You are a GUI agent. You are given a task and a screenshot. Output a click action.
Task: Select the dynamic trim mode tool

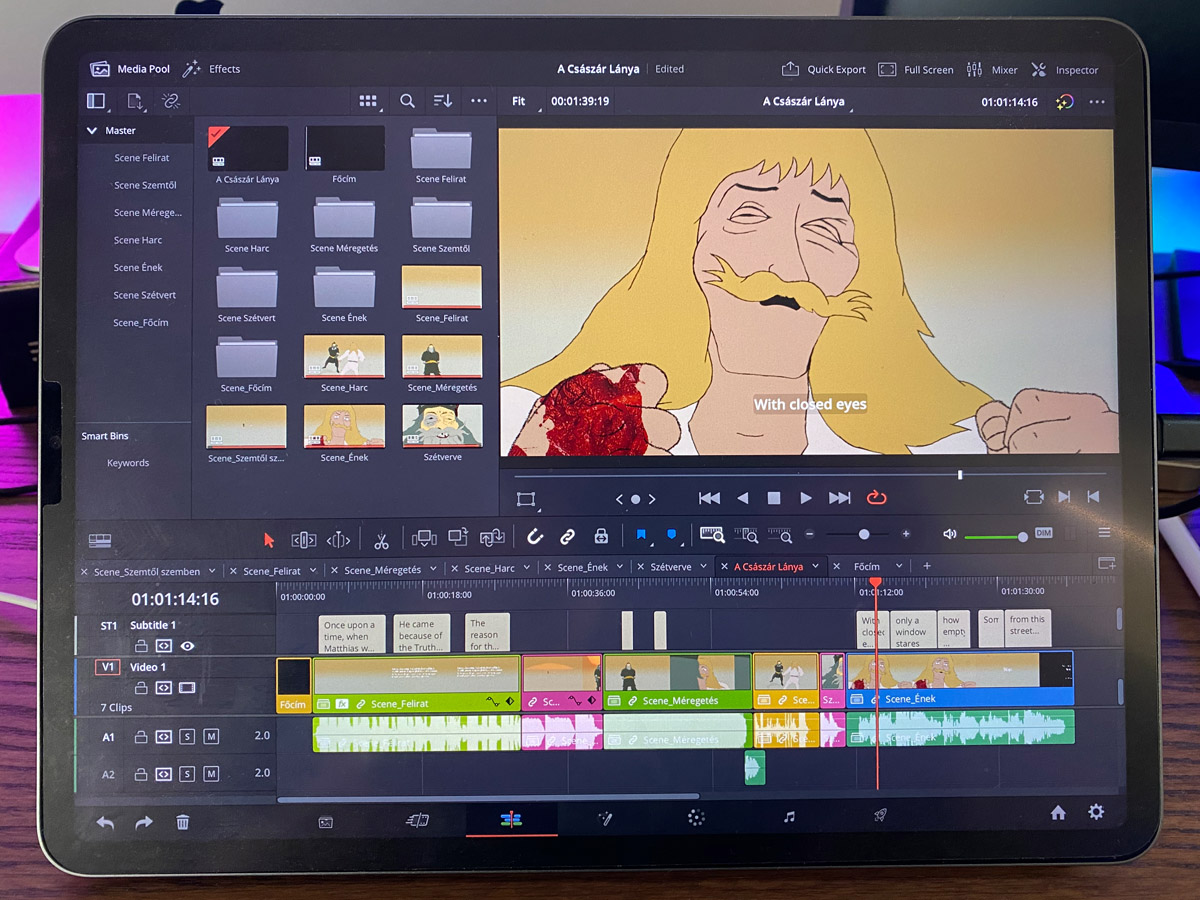tap(338, 540)
